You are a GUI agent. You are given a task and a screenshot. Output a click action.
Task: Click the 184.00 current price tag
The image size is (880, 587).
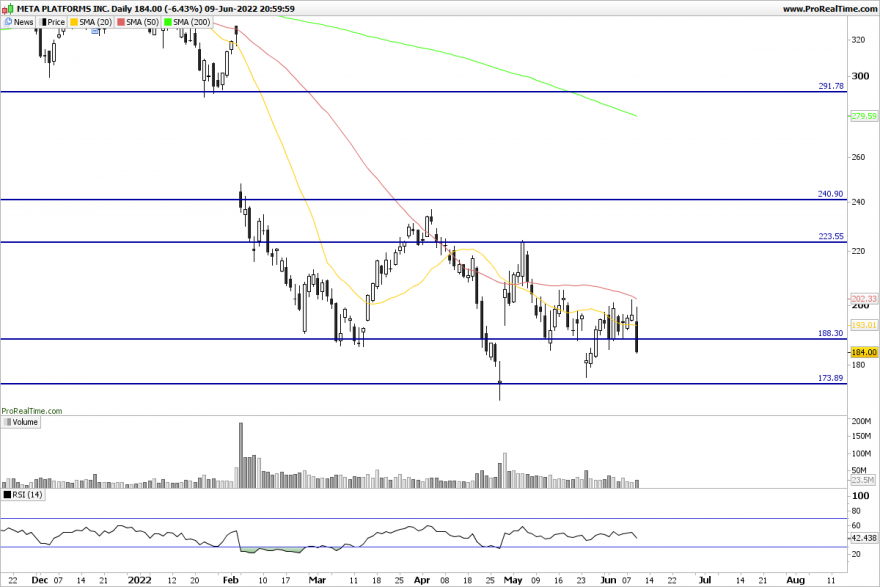tap(864, 352)
